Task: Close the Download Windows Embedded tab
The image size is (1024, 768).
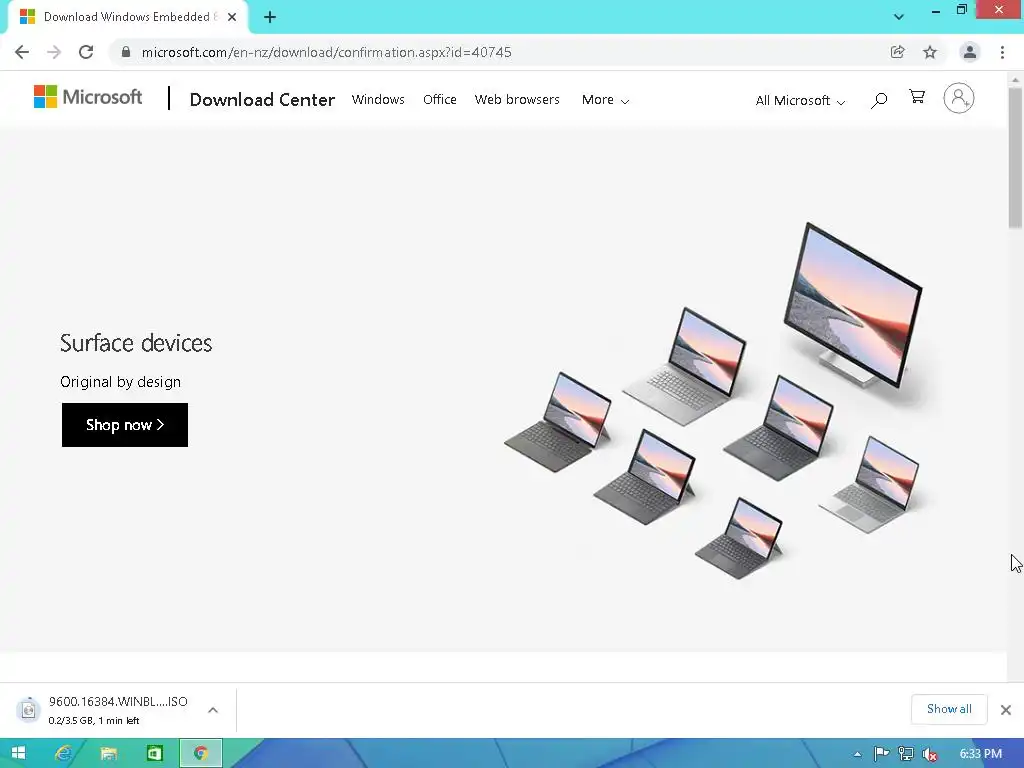Action: 232,17
